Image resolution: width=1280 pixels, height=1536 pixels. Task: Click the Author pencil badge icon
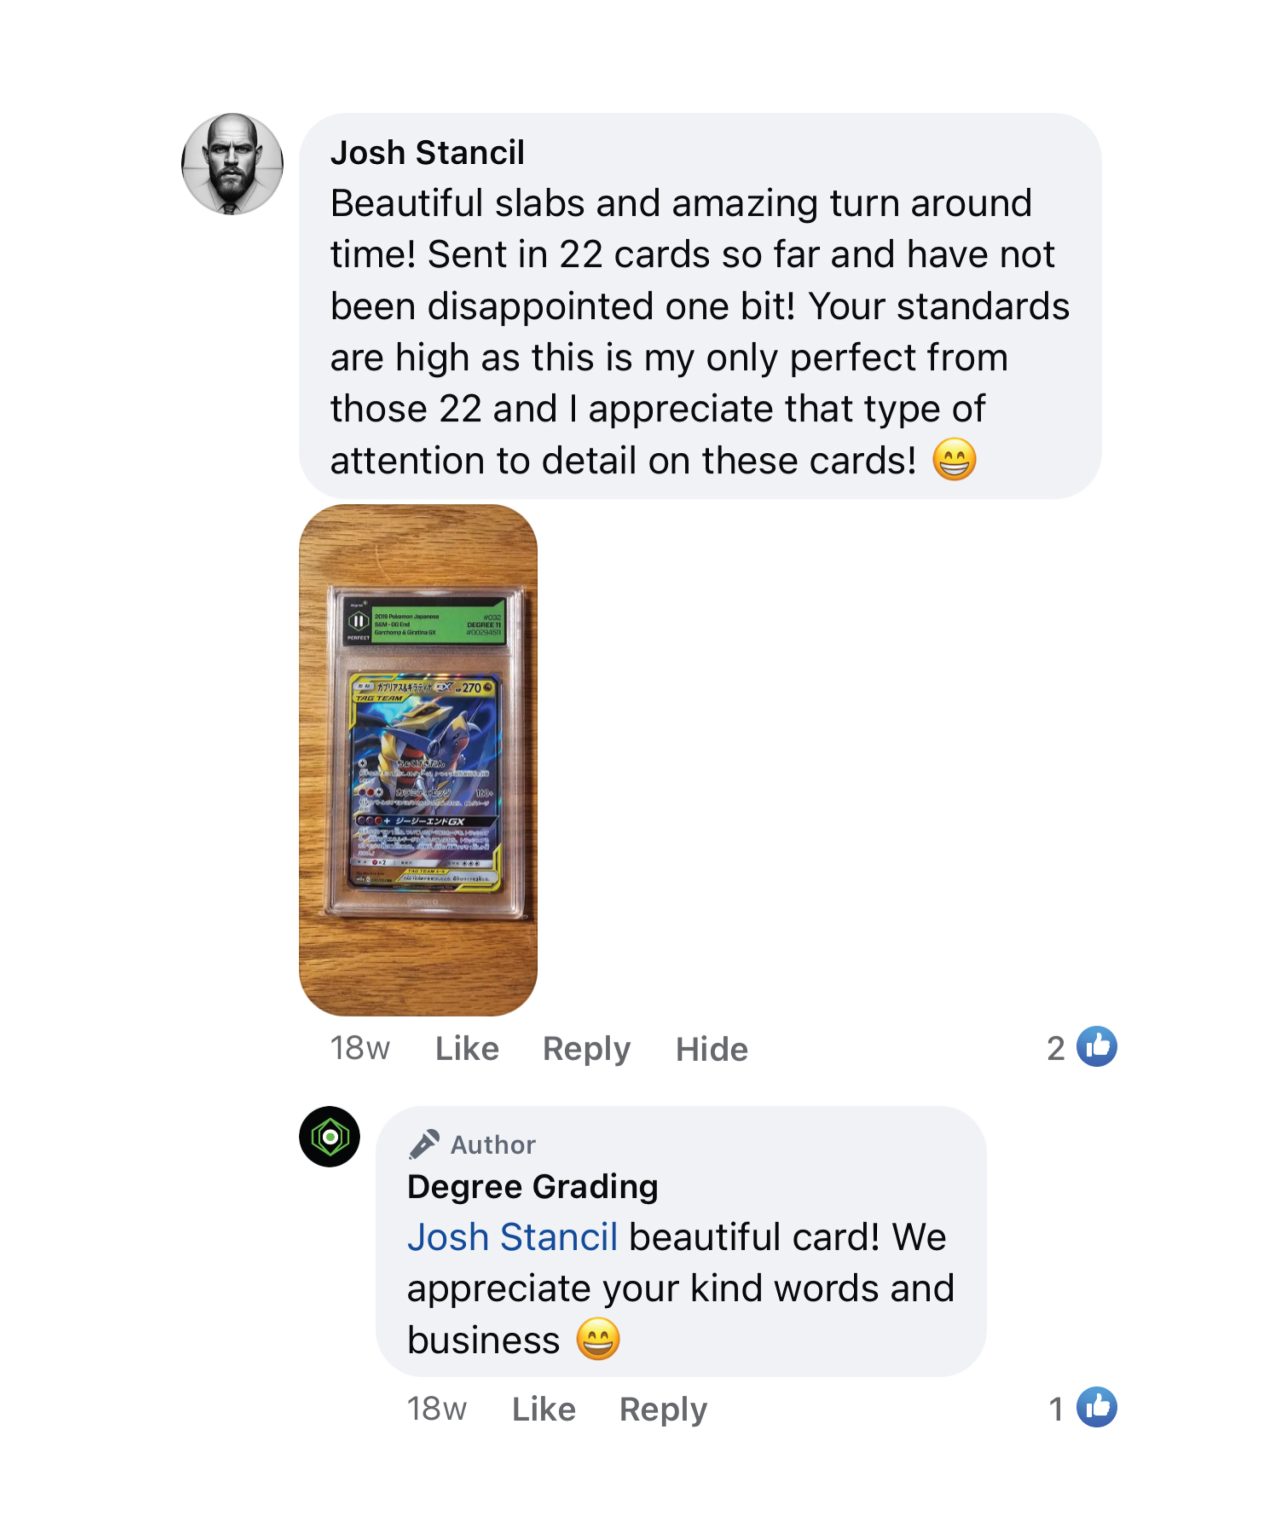point(424,1144)
